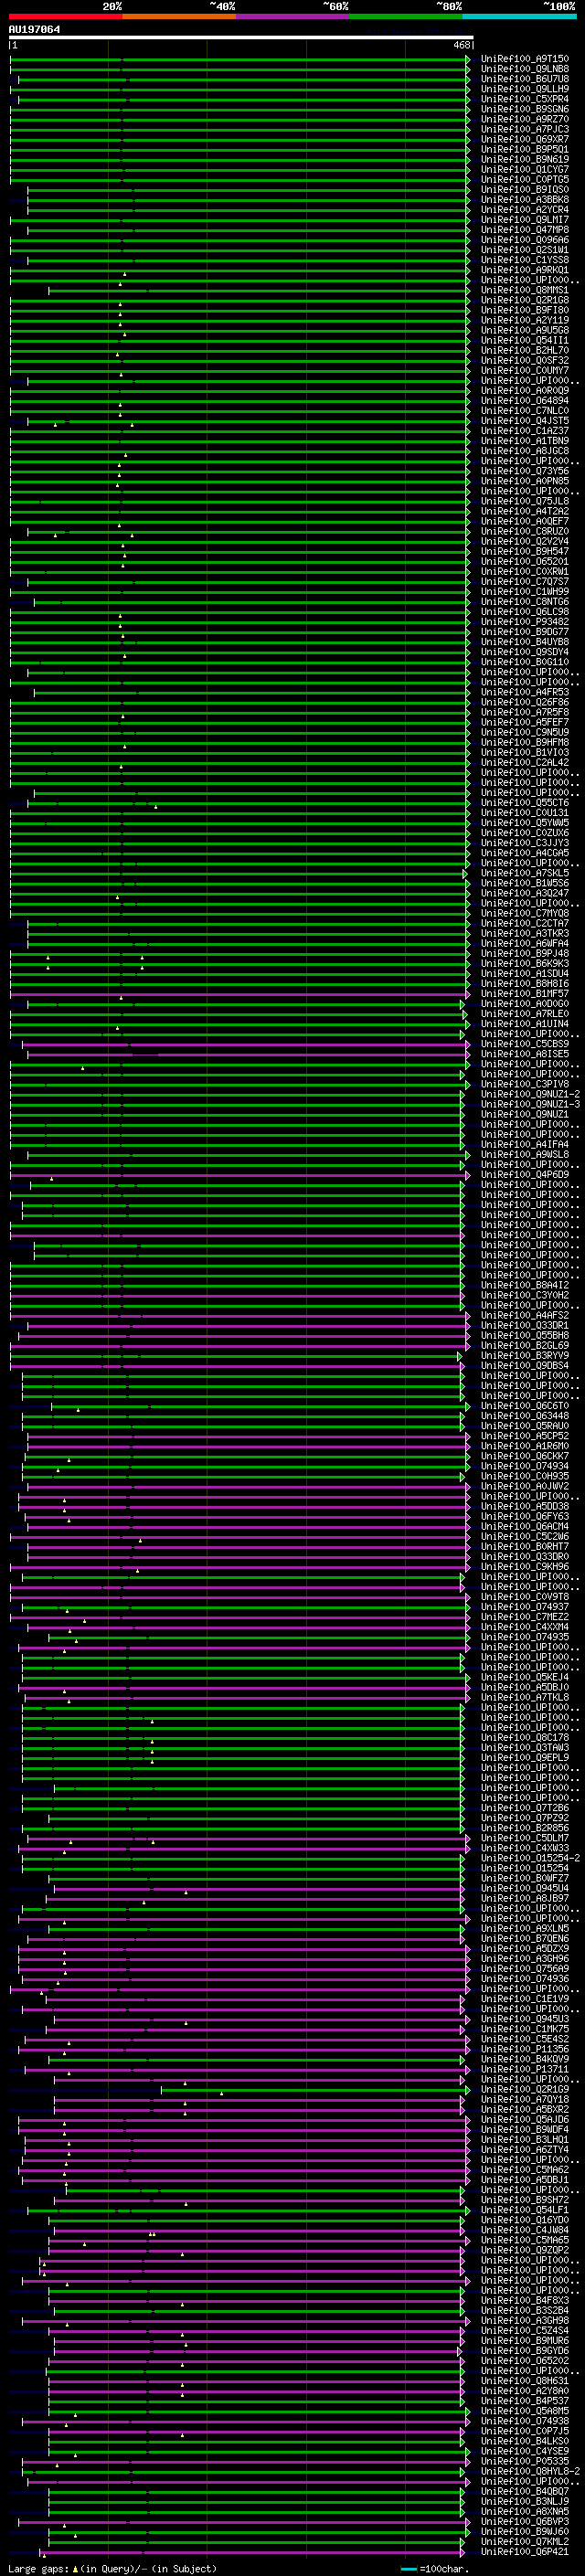Click the purple ~60% identity legend segment
The image size is (585, 2576).
point(293,16)
